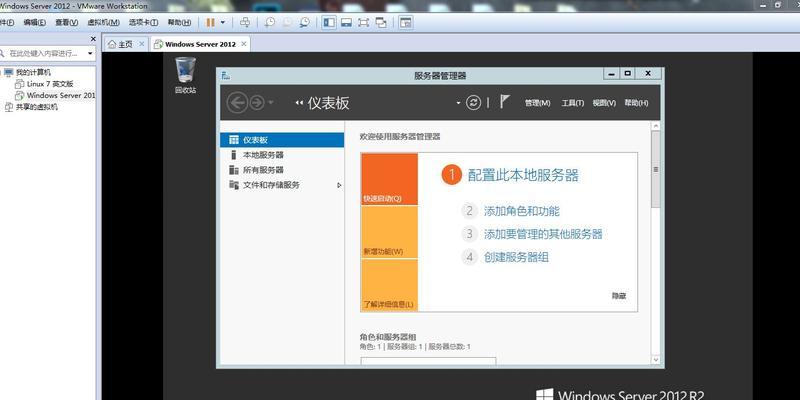Click the Server Manager forward arrow button
This screenshot has height=400, width=800.
[x=257, y=103]
